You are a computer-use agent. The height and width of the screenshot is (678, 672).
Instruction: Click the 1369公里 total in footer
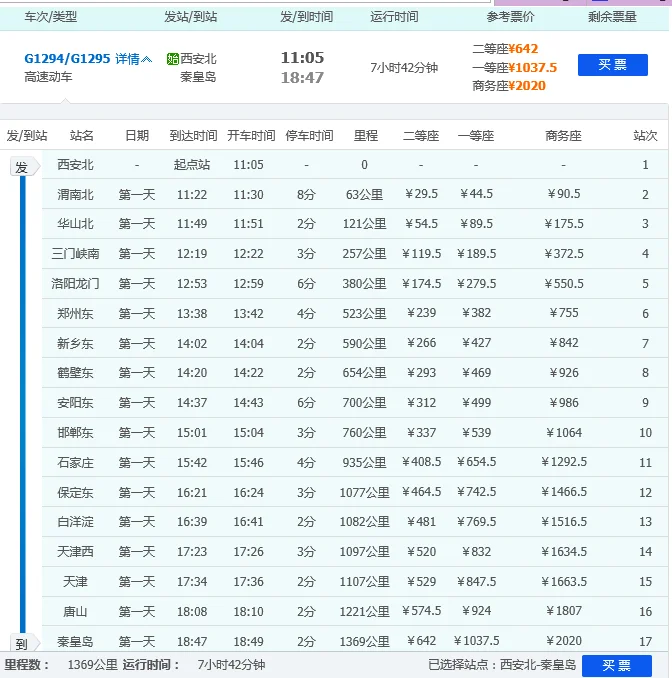93,665
